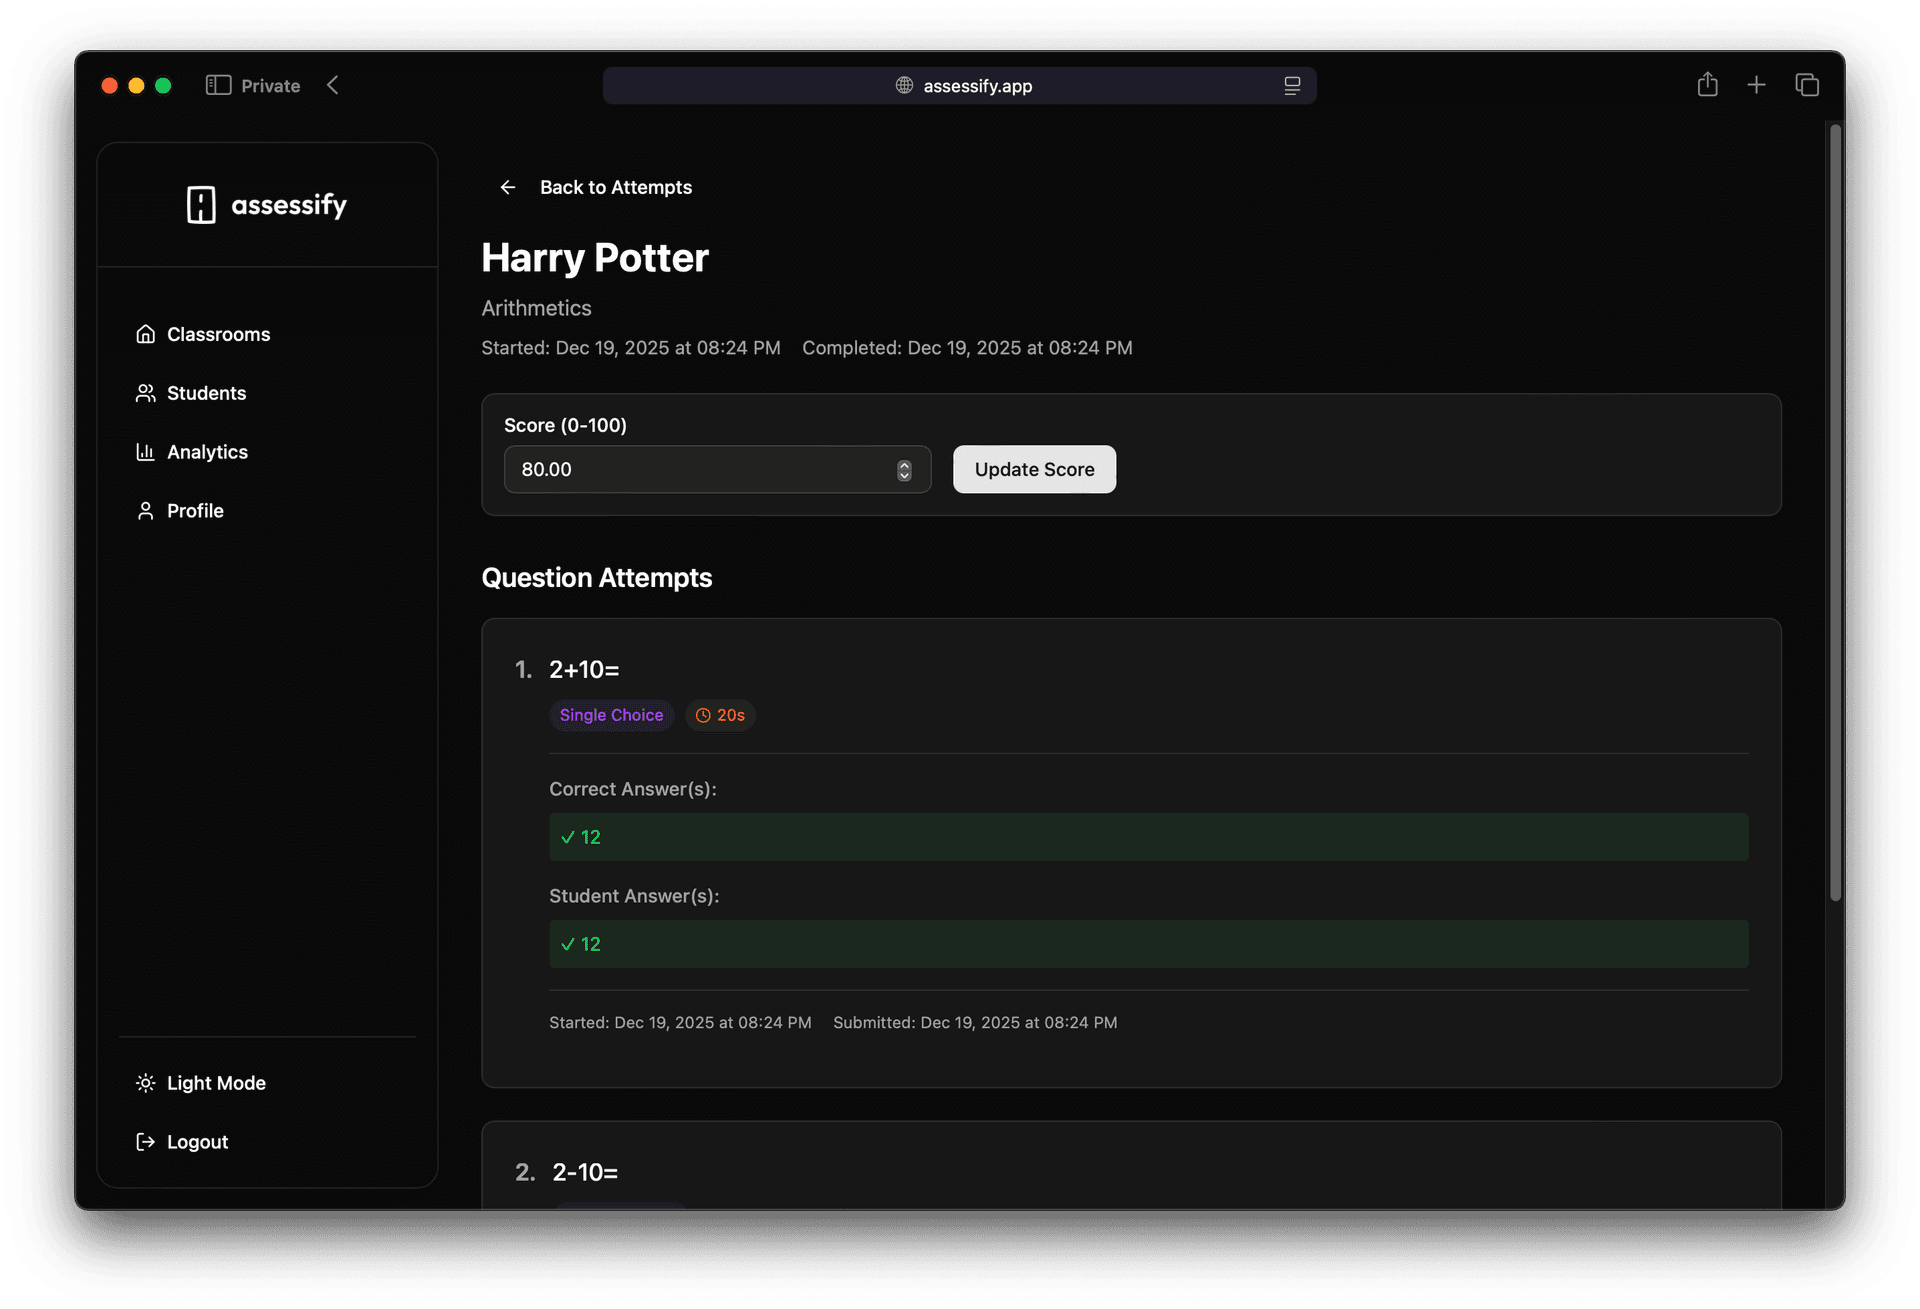
Task: Click the Analytics bar chart icon
Action: click(146, 452)
